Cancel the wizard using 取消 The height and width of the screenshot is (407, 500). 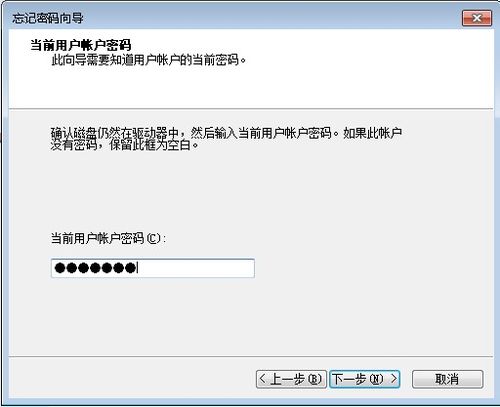tap(447, 379)
